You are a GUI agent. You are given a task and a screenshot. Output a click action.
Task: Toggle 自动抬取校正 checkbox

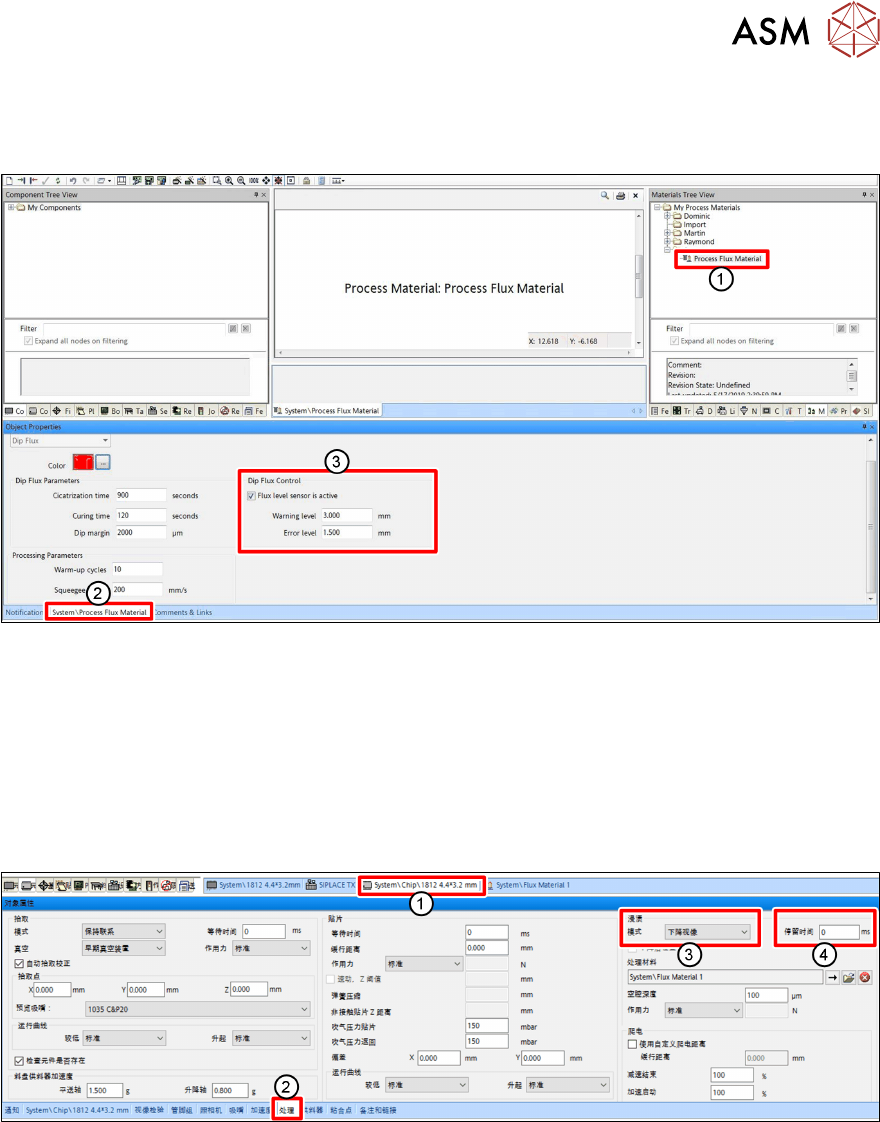point(19,963)
